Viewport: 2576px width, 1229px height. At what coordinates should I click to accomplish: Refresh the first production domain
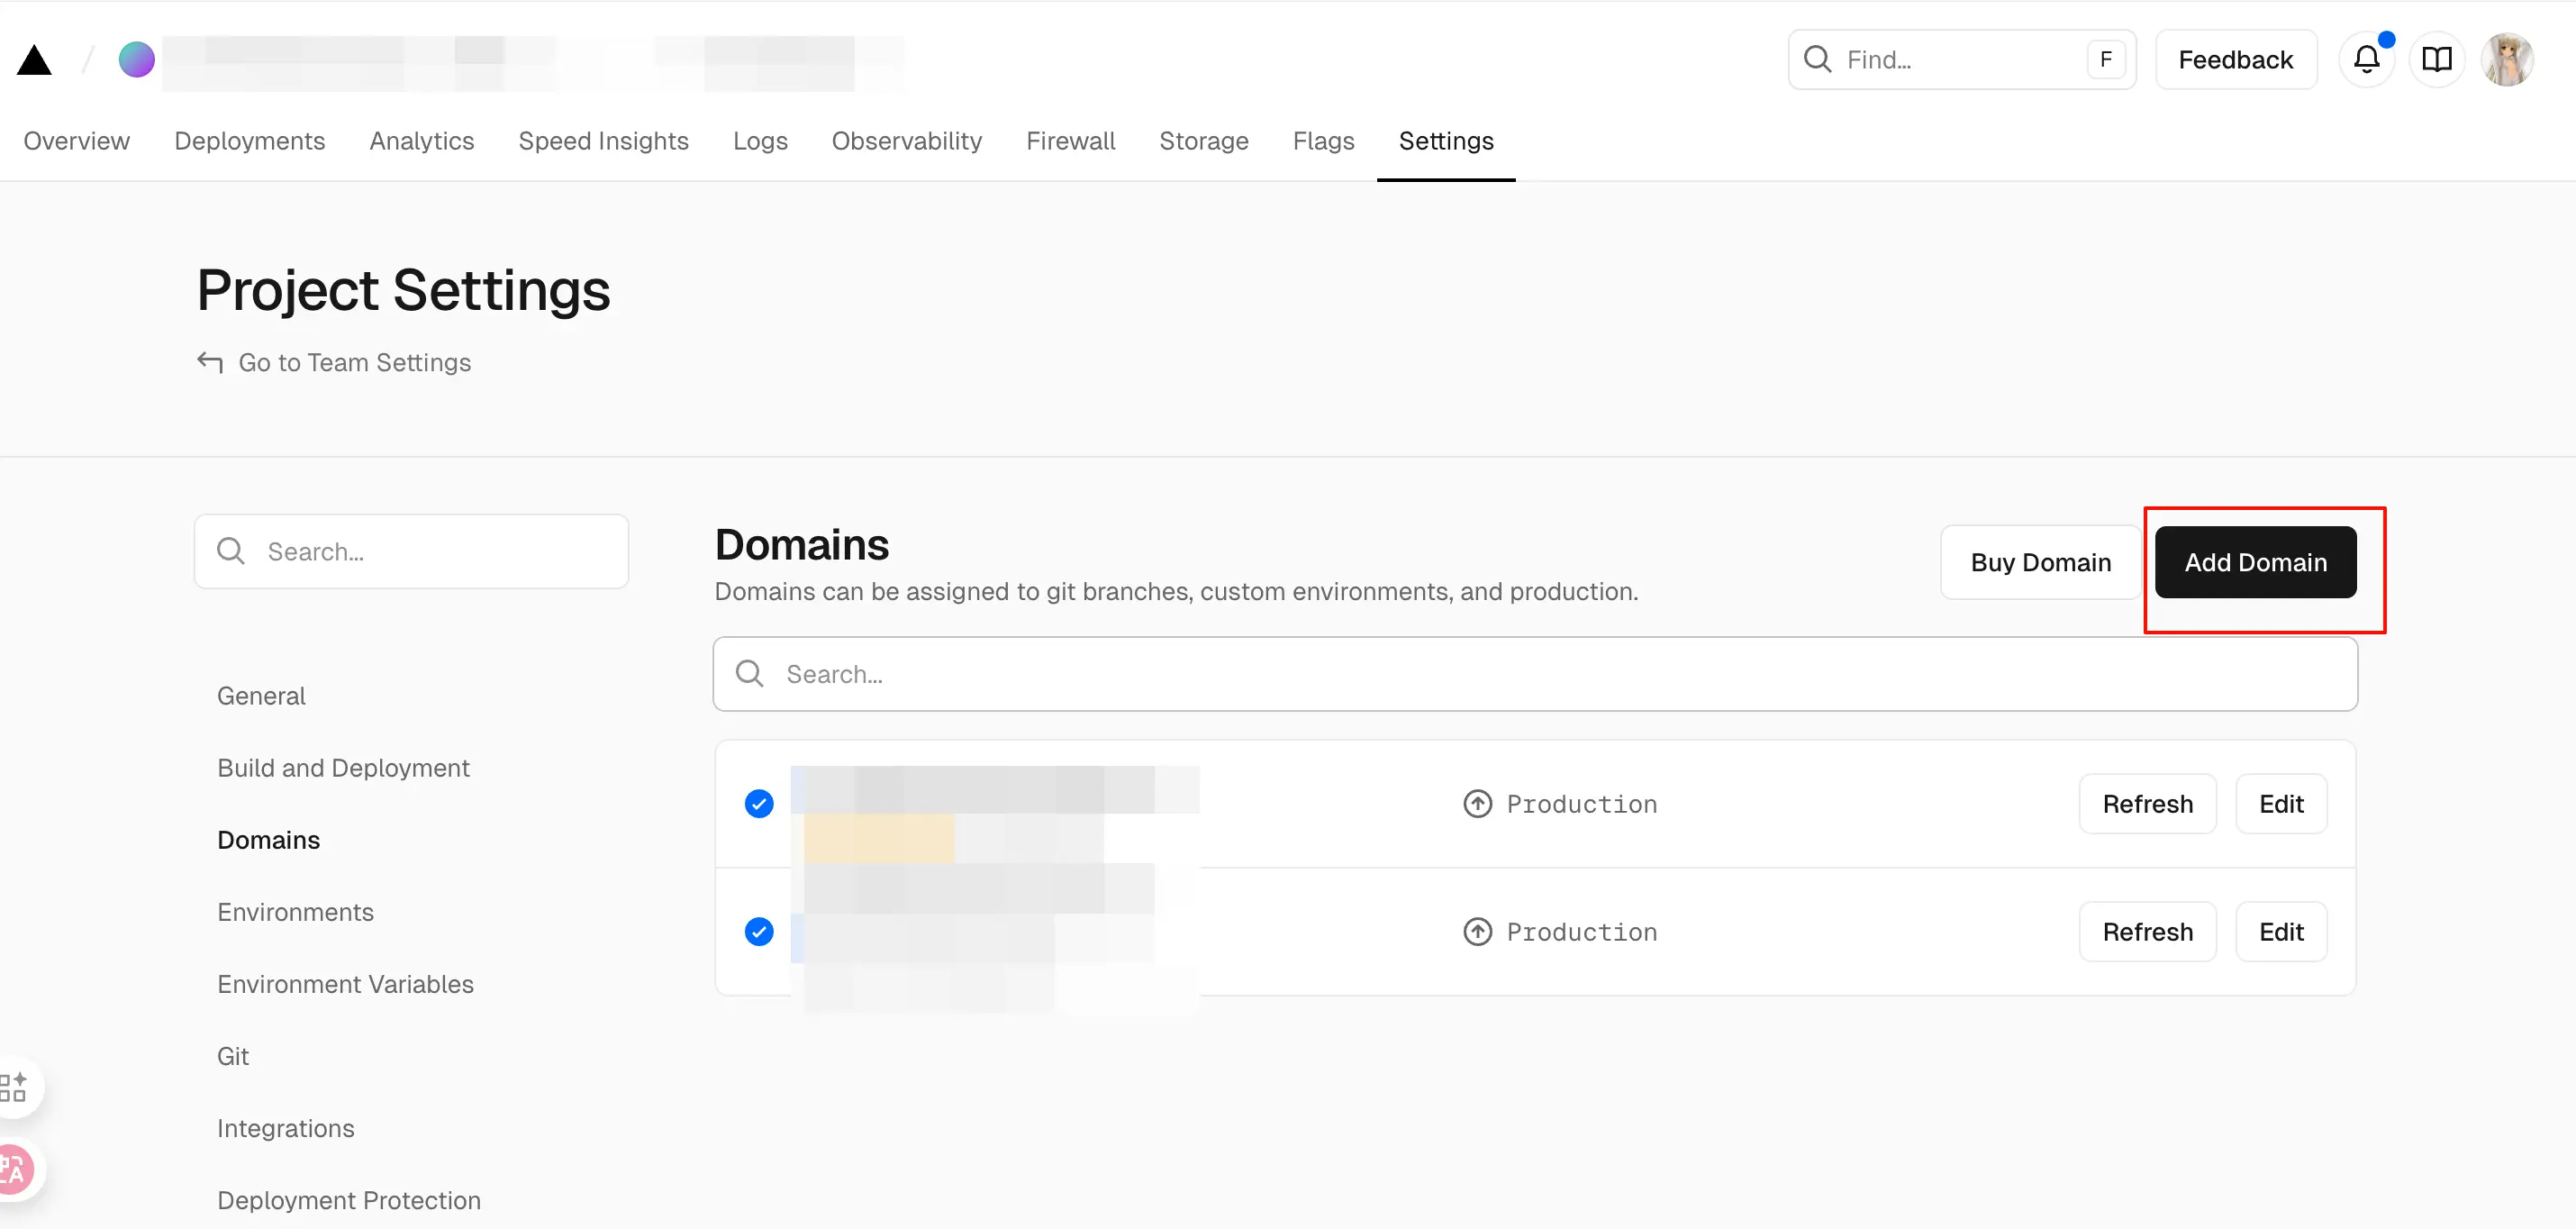2147,804
